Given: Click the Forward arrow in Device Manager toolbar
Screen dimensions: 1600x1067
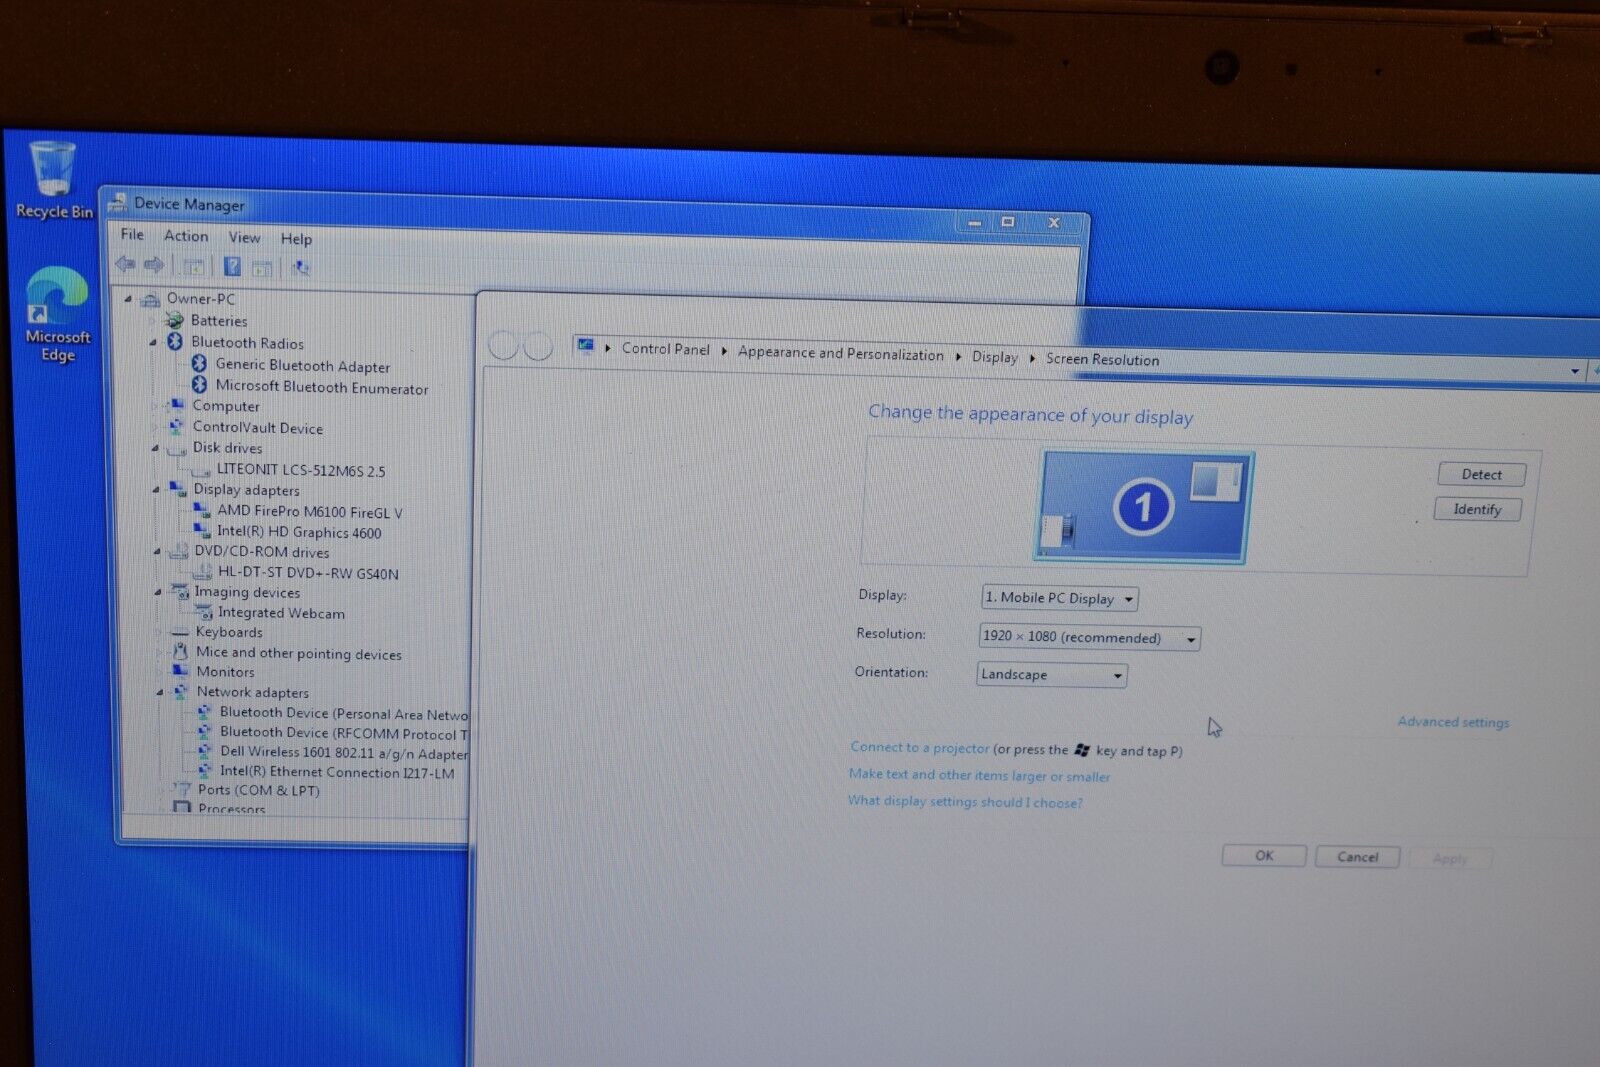Looking at the screenshot, I should (x=154, y=265).
